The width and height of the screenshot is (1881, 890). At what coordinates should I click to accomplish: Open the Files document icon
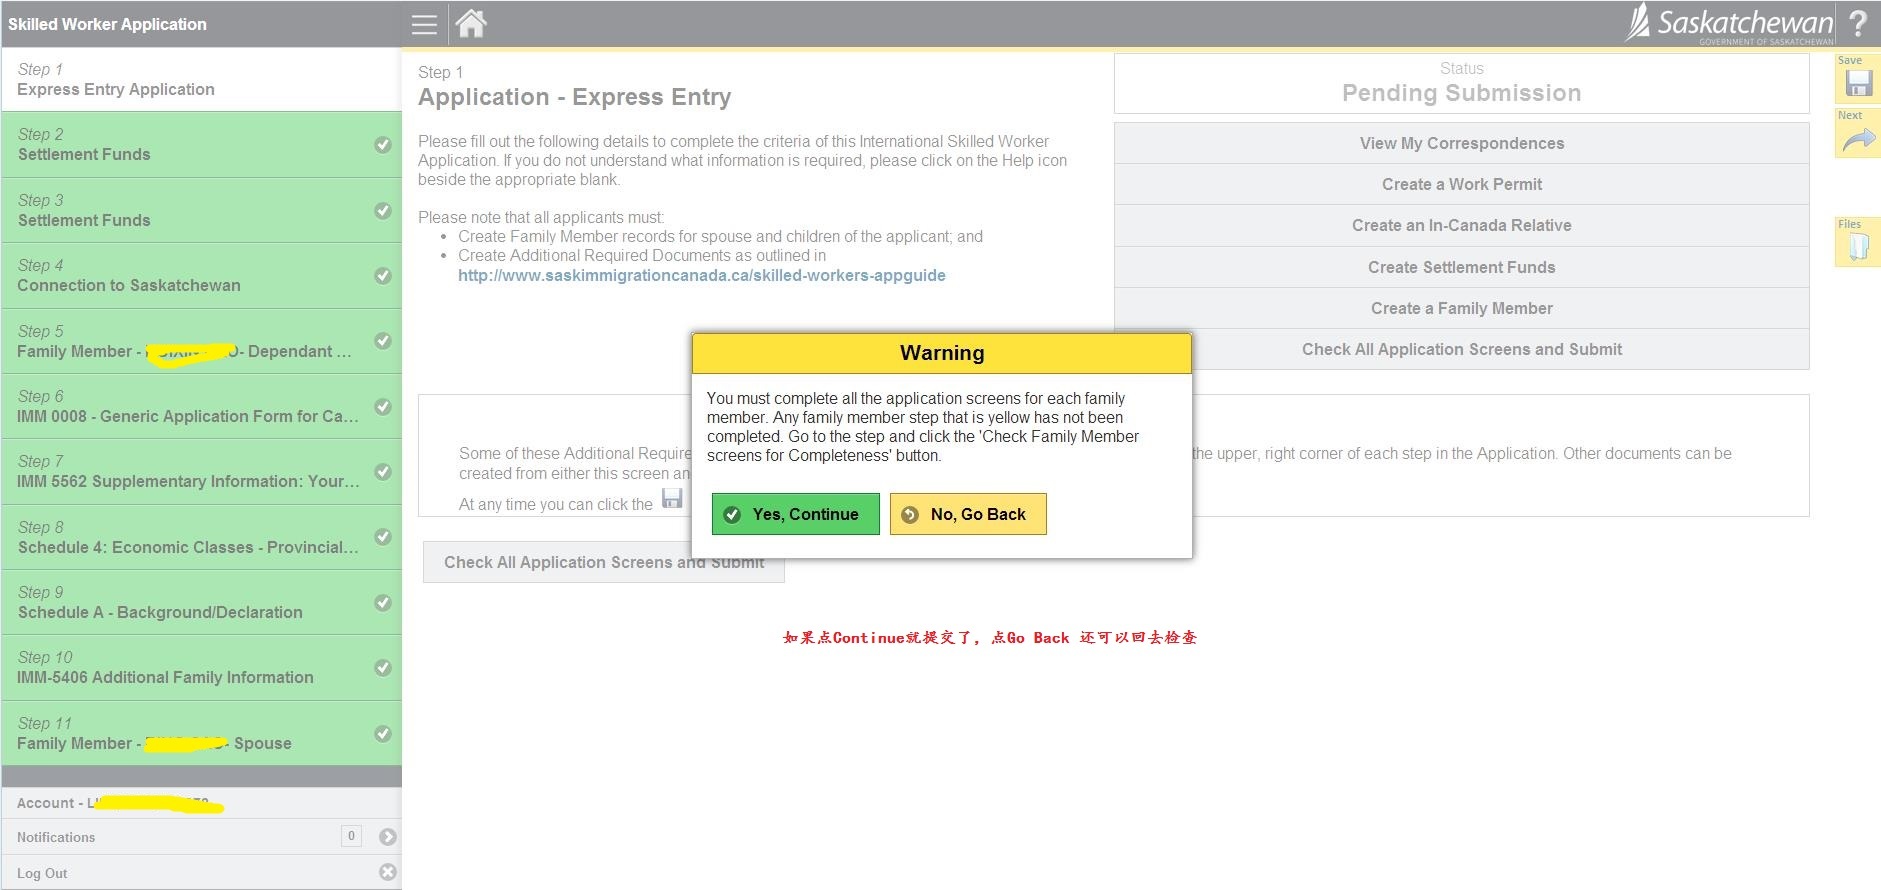pos(1858,246)
